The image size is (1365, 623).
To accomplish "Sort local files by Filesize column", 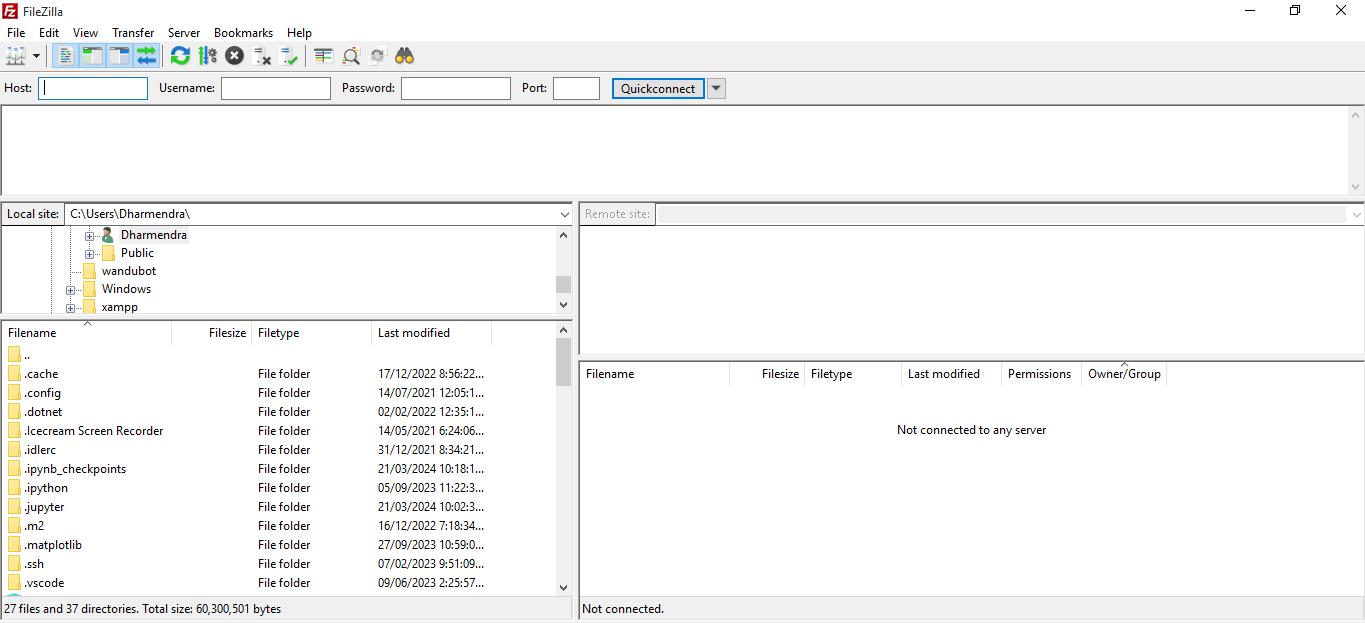I will (211, 333).
